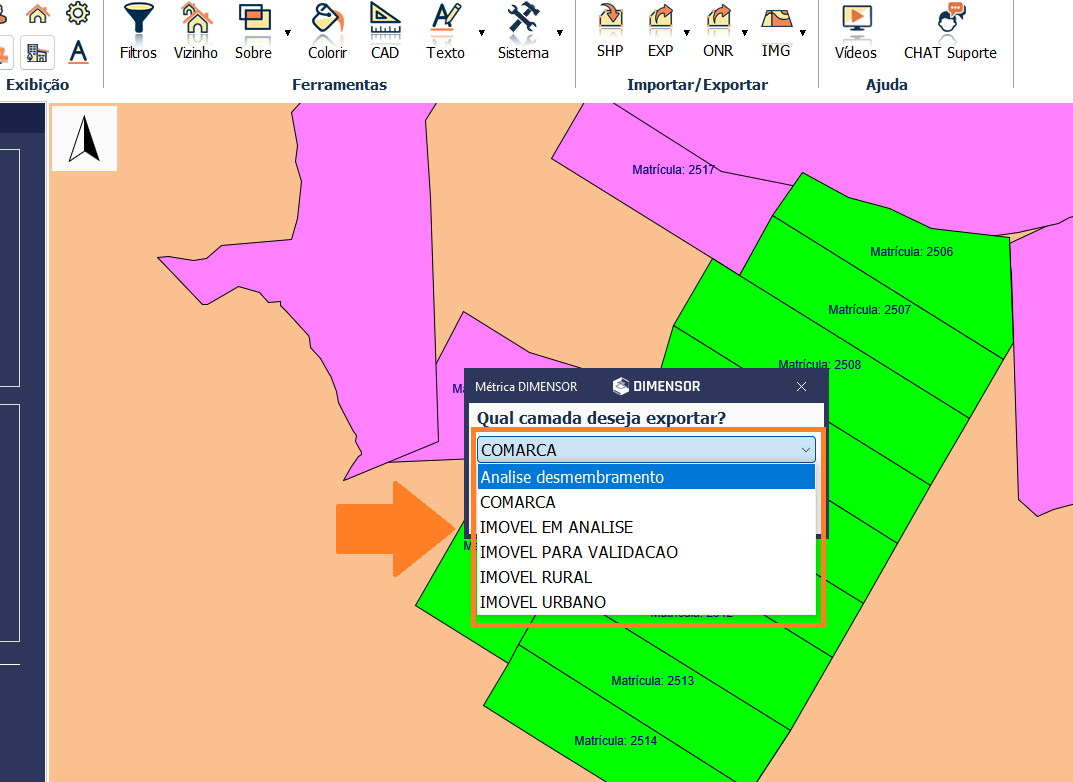Expand the dropdown arrow beside Sistema
The width and height of the screenshot is (1073, 782).
pos(560,32)
